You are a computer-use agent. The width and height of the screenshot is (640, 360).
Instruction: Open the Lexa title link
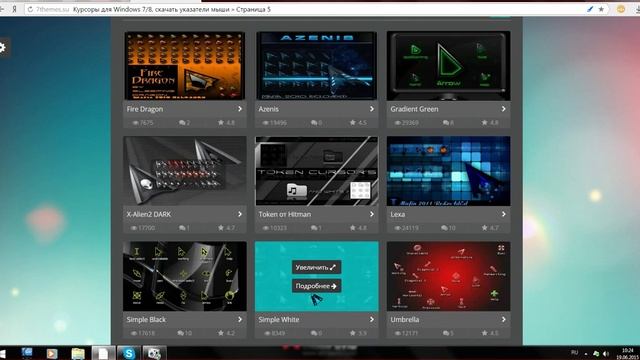(397, 214)
